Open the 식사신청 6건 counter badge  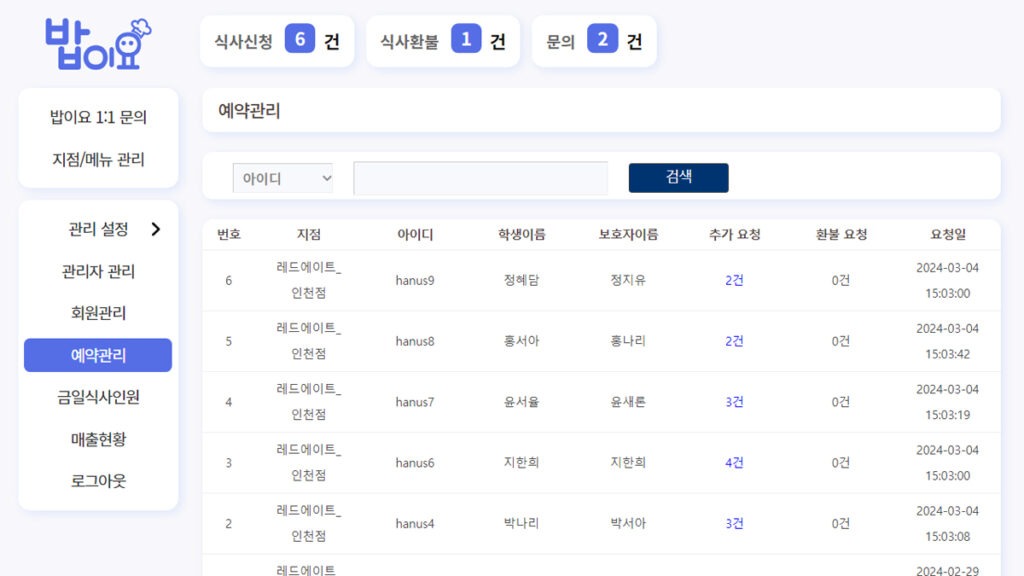pos(277,41)
